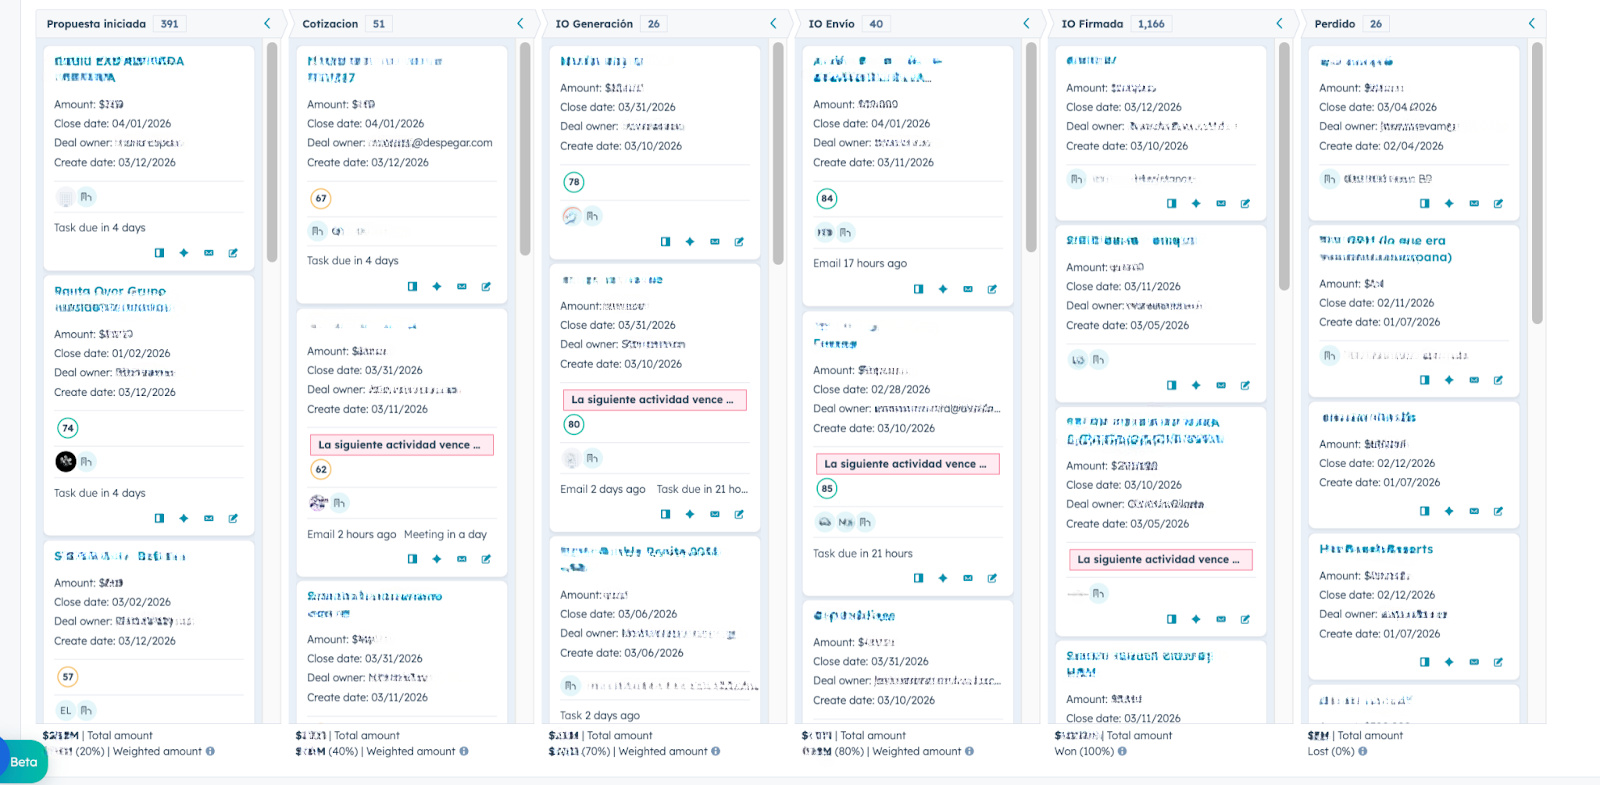Viewport: 1600px width, 785px height.
Task: Click email icon on IO Firmada card closing 03/12/2026
Action: [x=1221, y=203]
